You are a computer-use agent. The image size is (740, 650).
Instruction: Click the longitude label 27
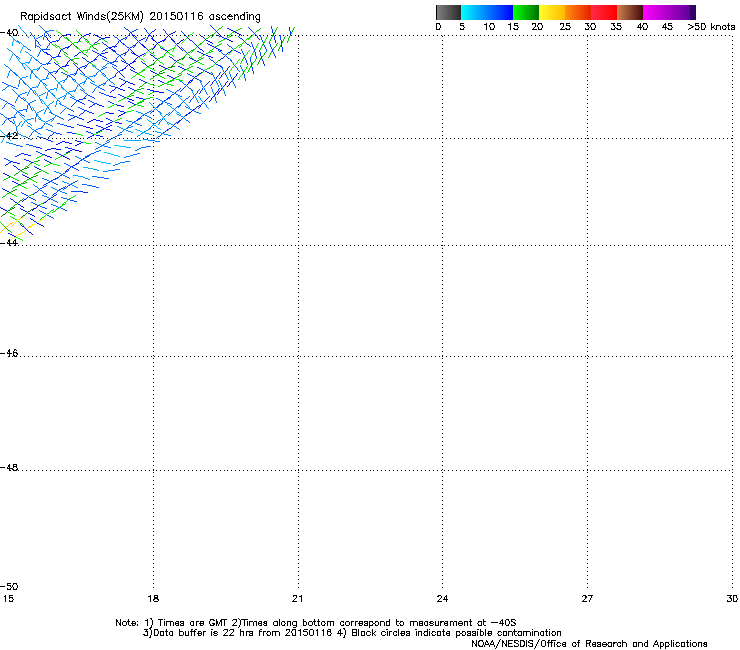click(587, 599)
